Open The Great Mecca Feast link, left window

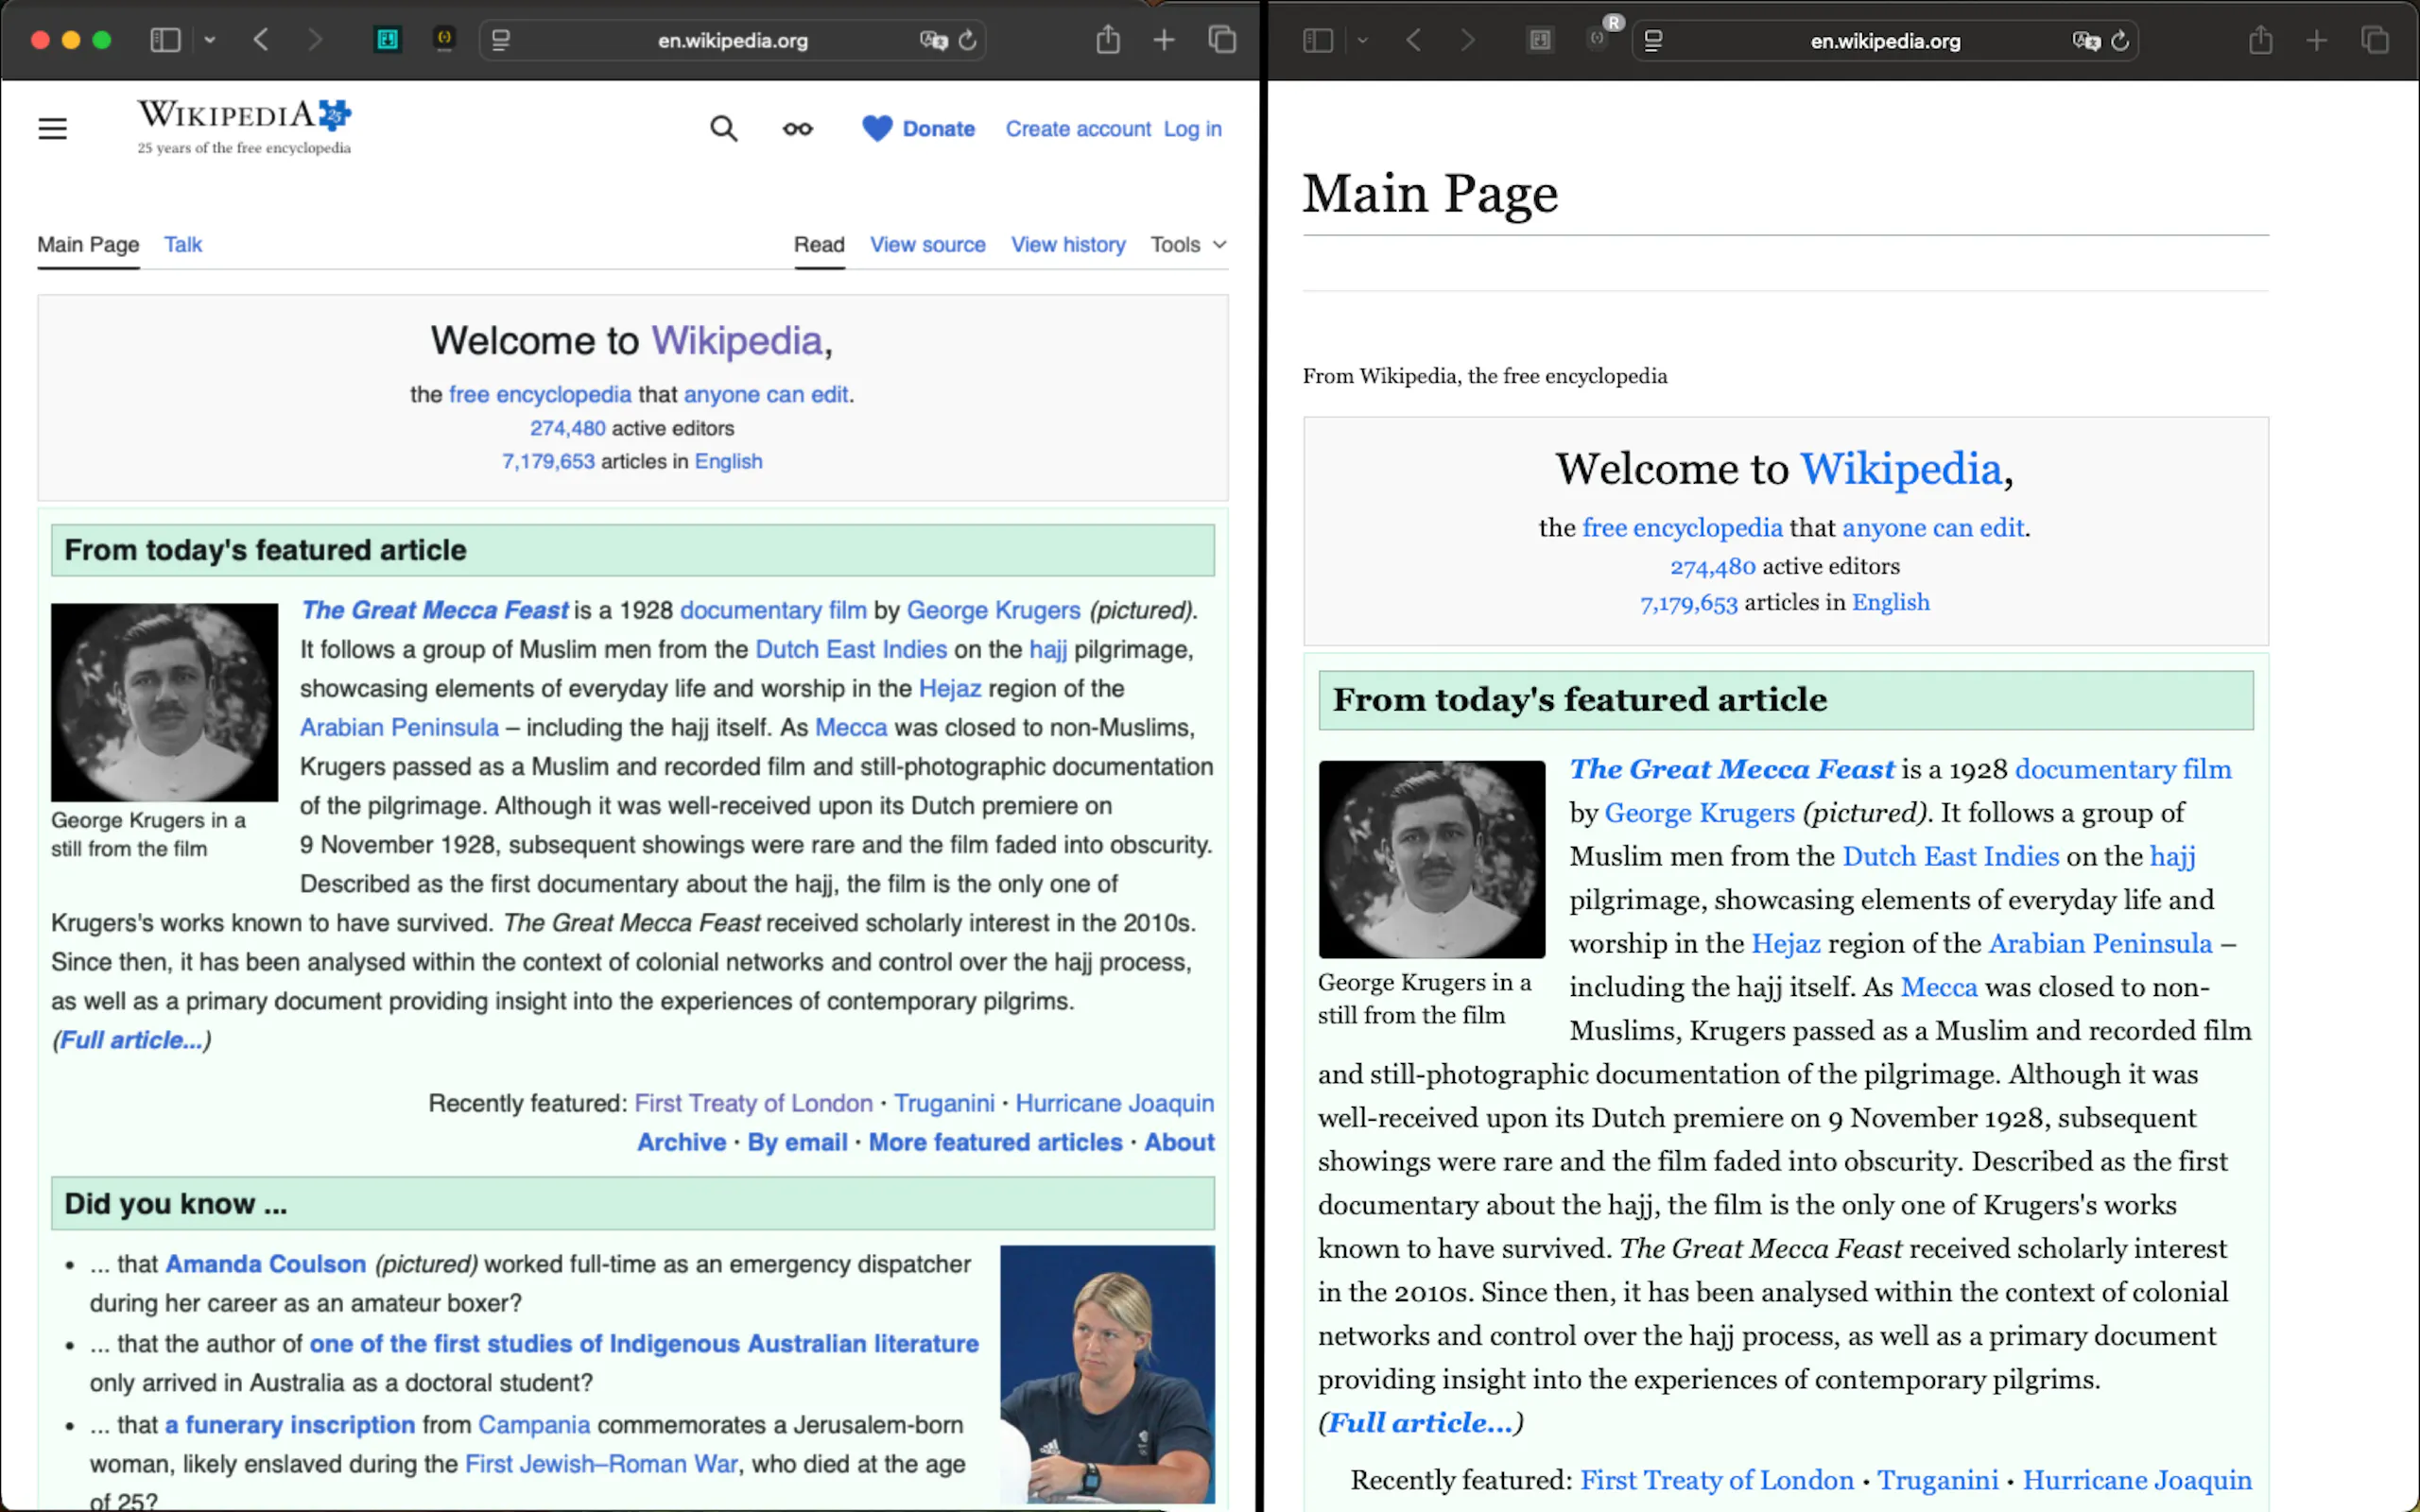tap(435, 610)
